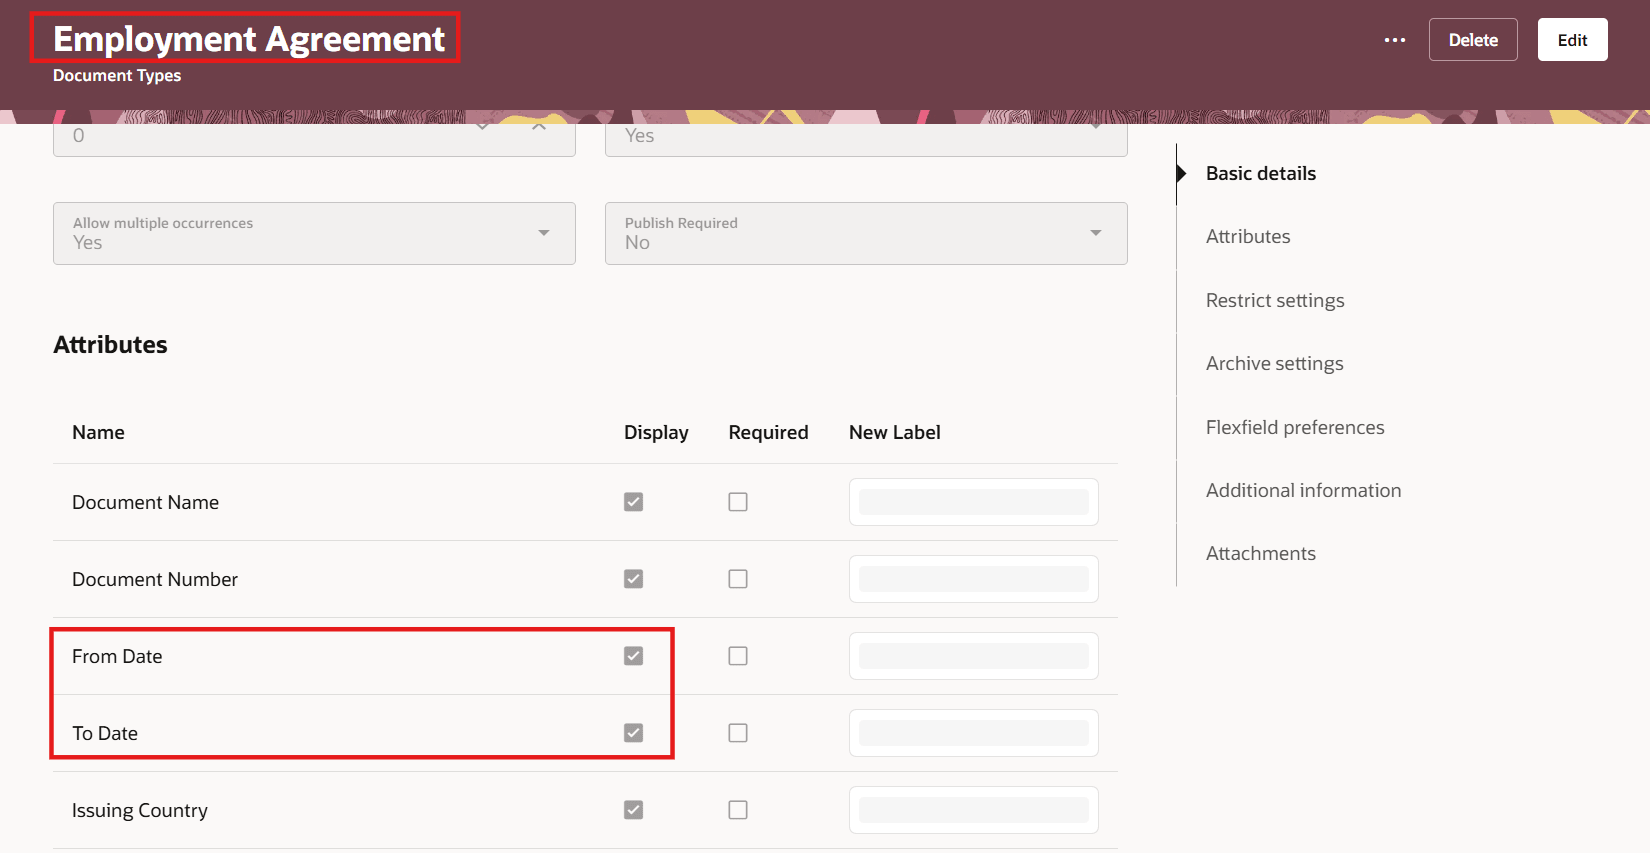The width and height of the screenshot is (1650, 853).
Task: Go to Basic details section
Action: (x=1260, y=173)
